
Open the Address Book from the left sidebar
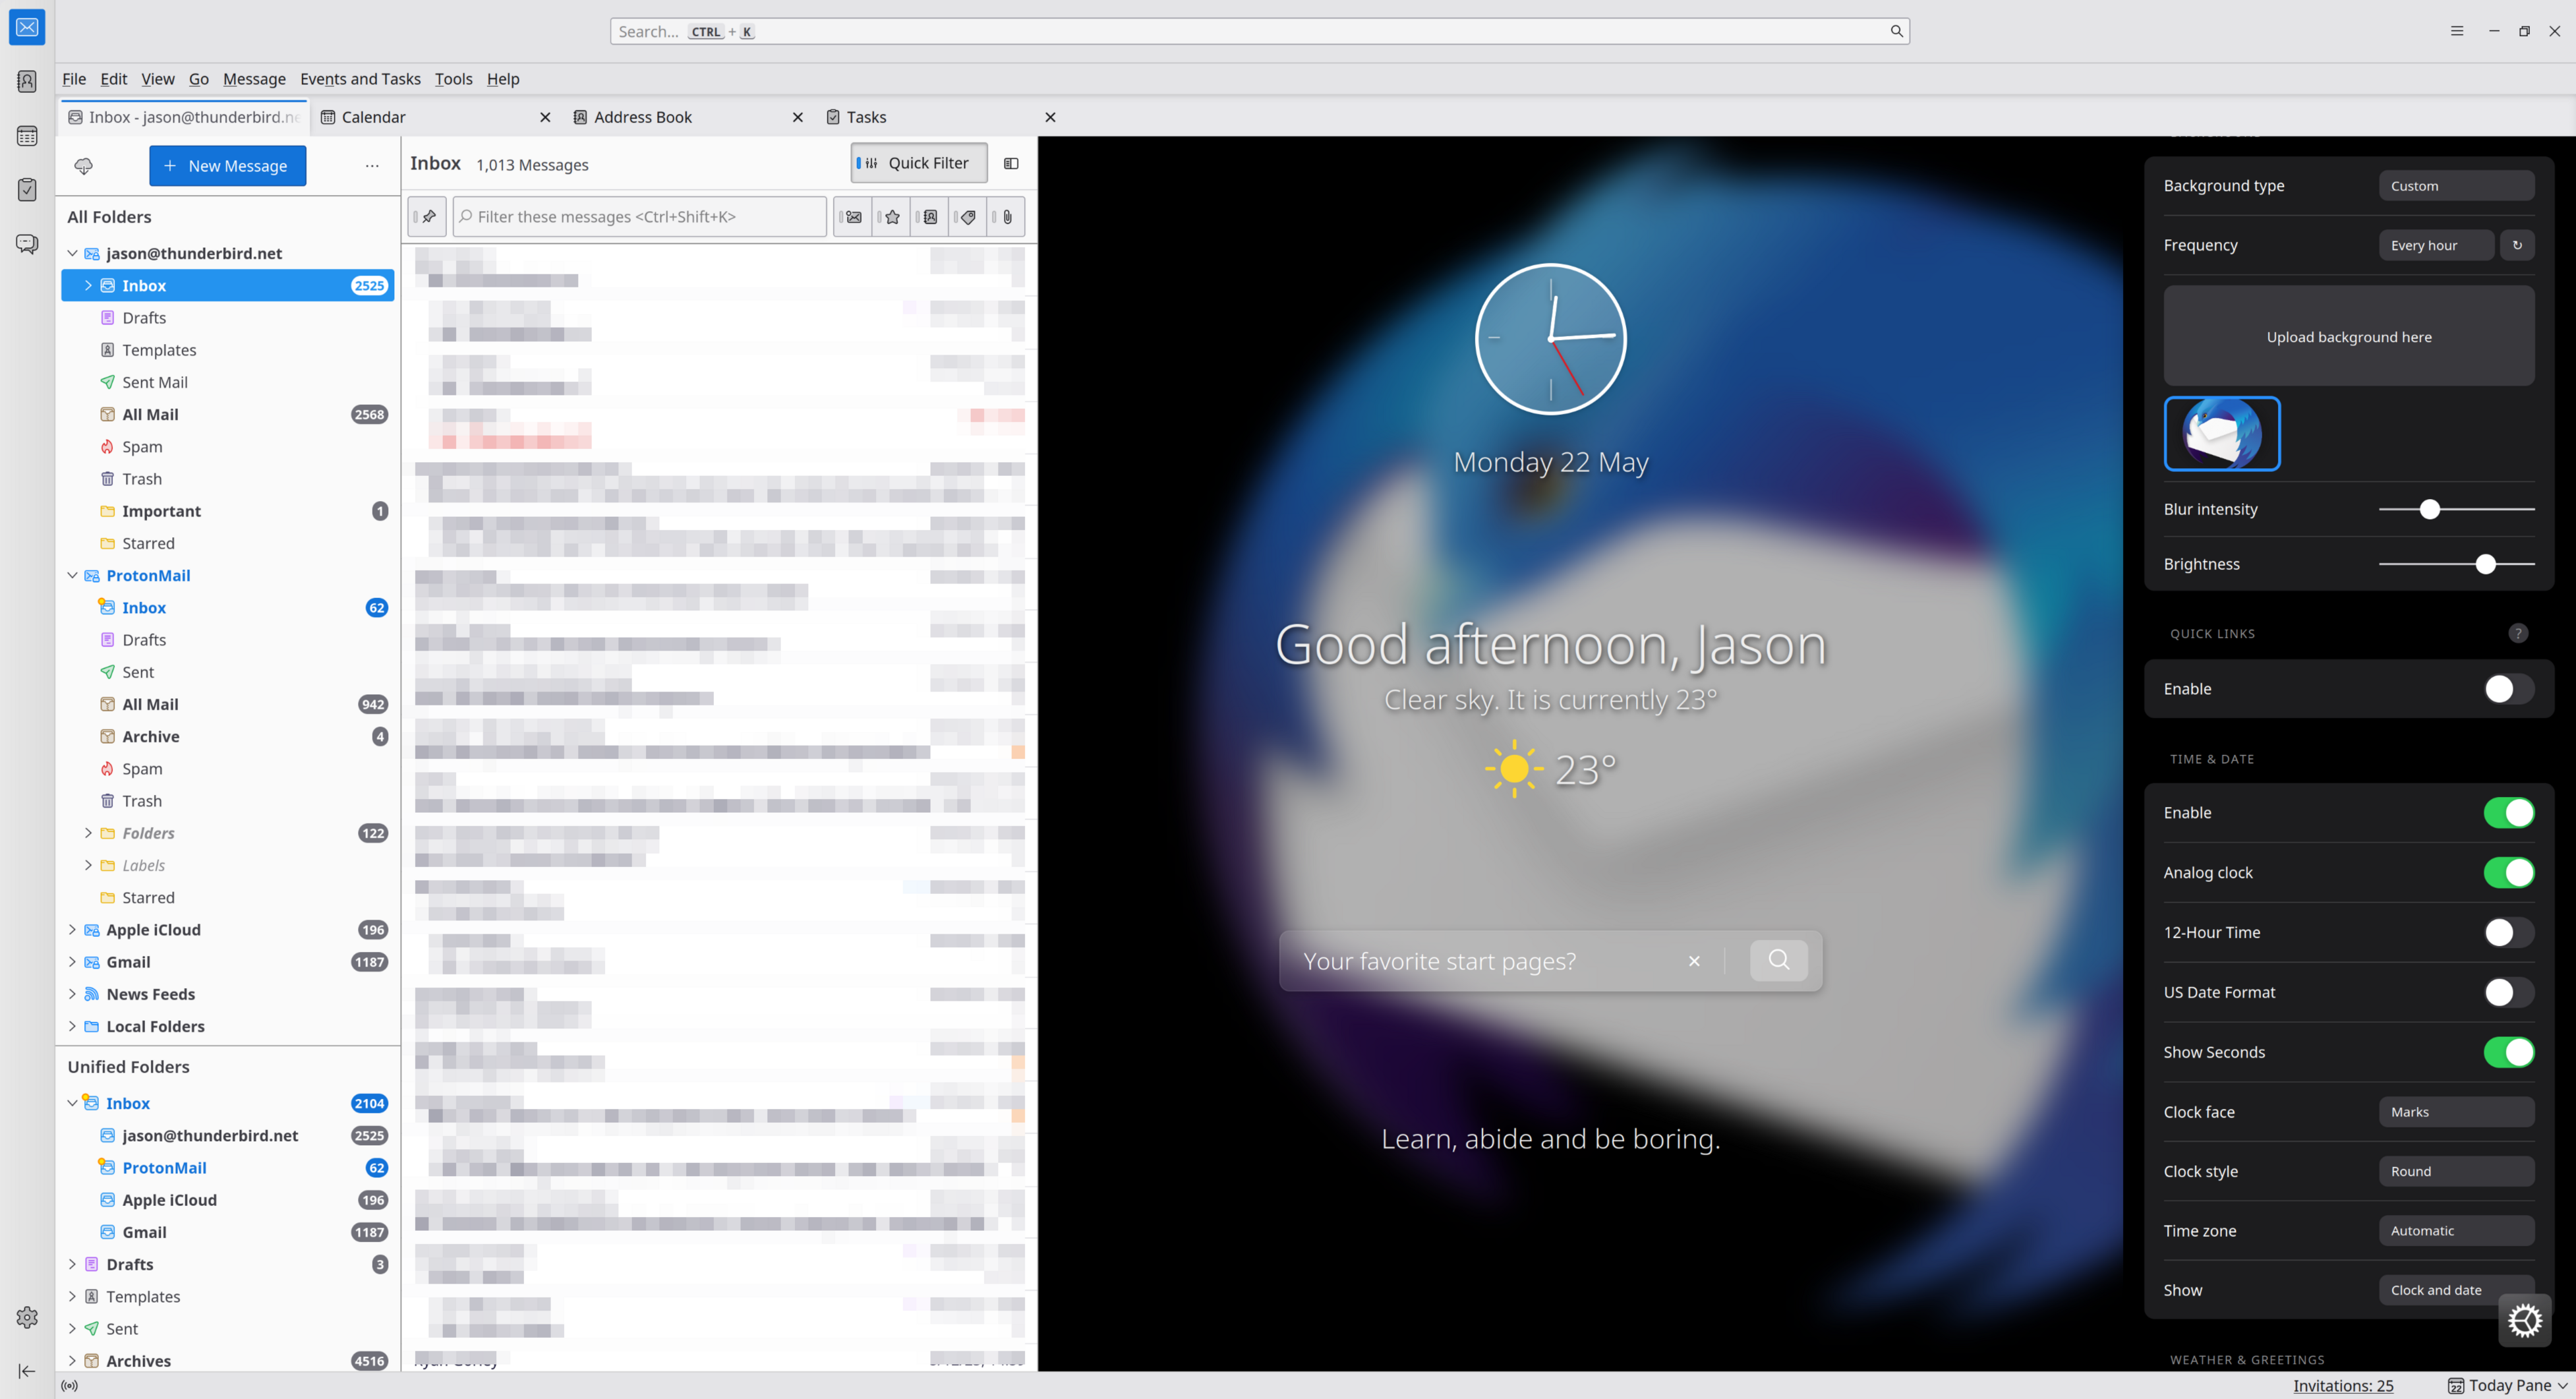coord(27,81)
